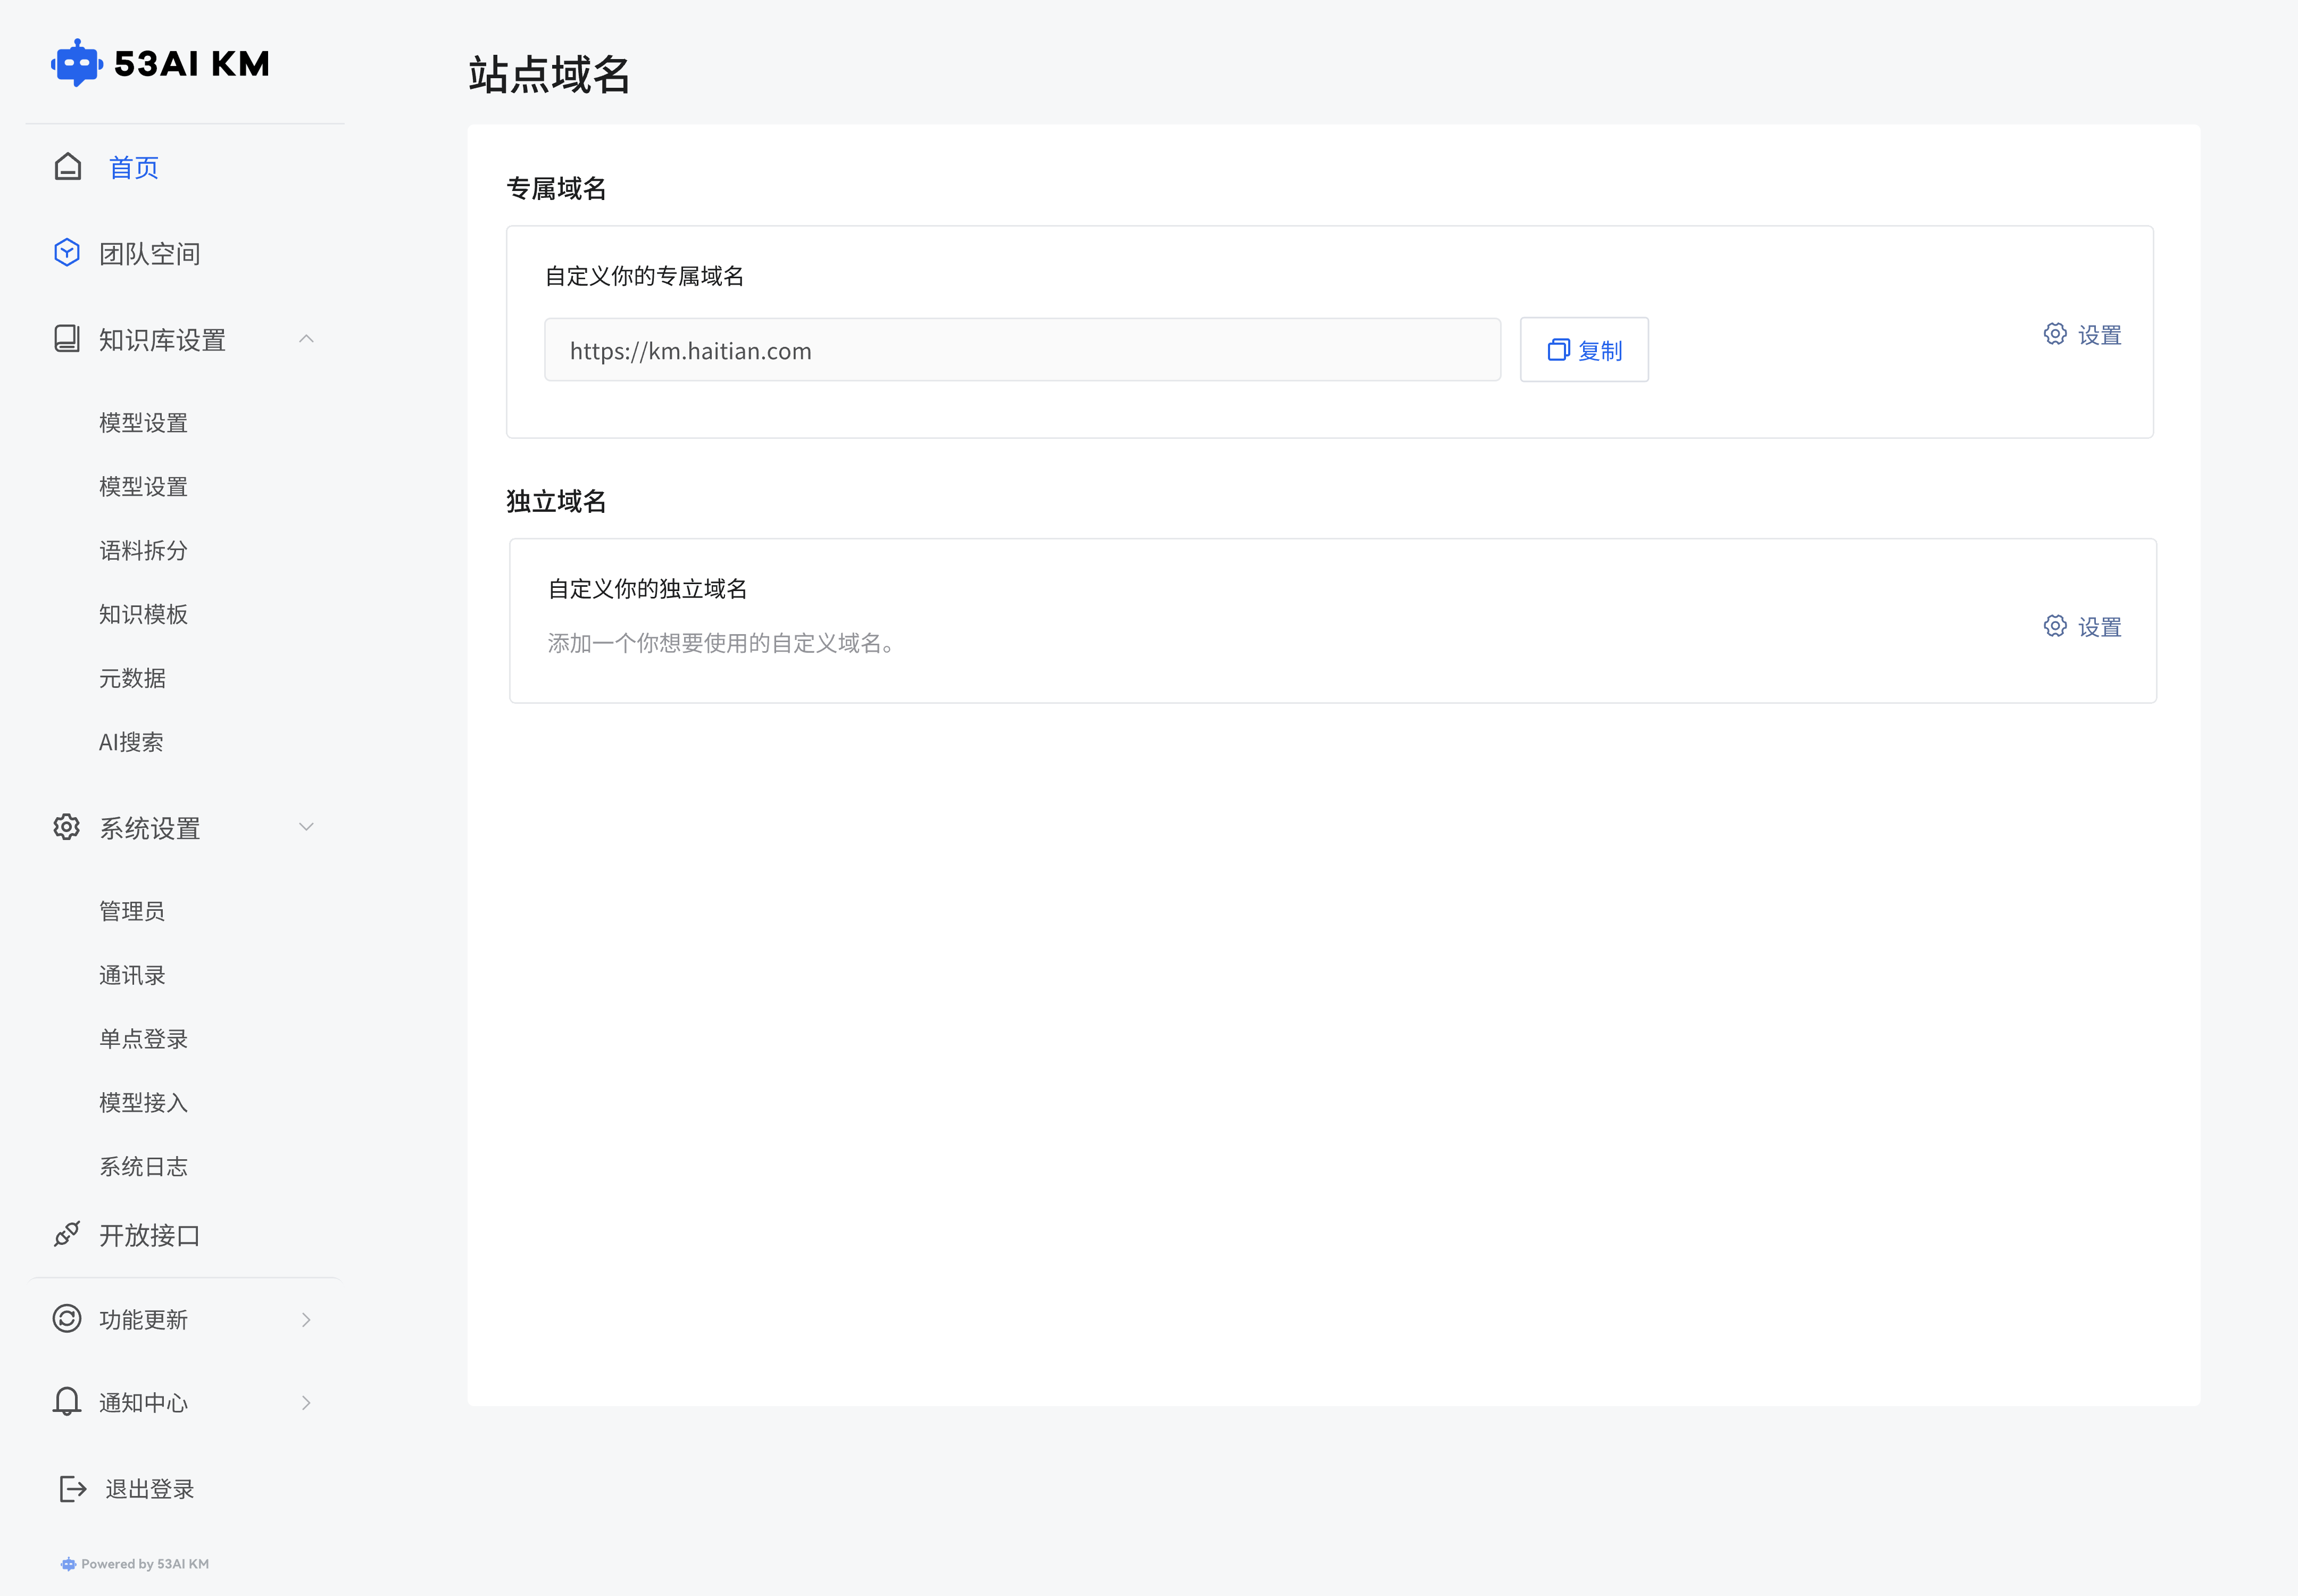Expand the 系统设置 section chevron

click(306, 827)
